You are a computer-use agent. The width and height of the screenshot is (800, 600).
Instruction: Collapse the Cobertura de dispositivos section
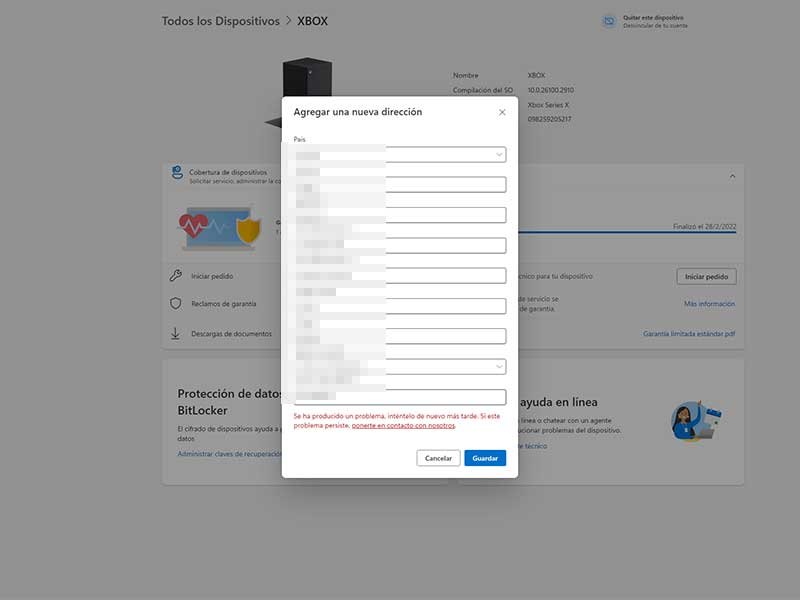click(x=732, y=177)
